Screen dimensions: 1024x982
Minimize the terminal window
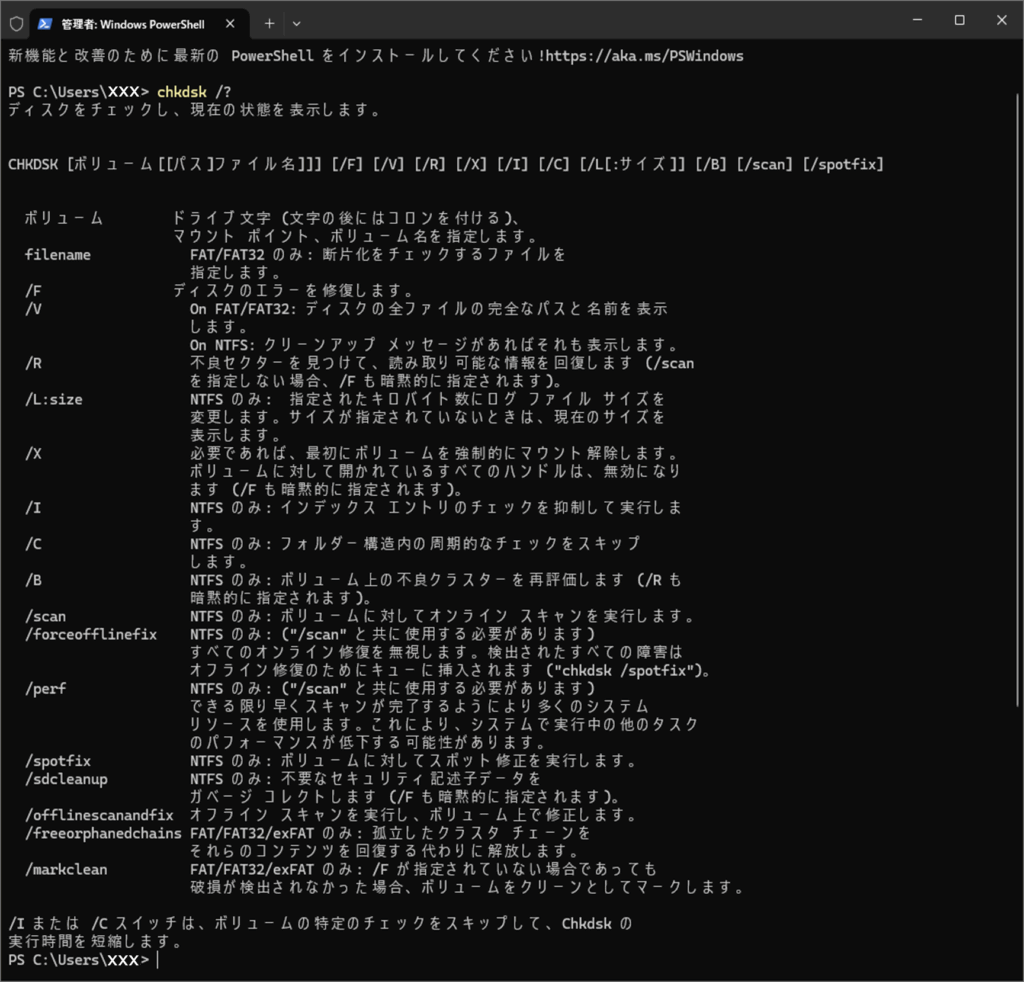click(913, 21)
